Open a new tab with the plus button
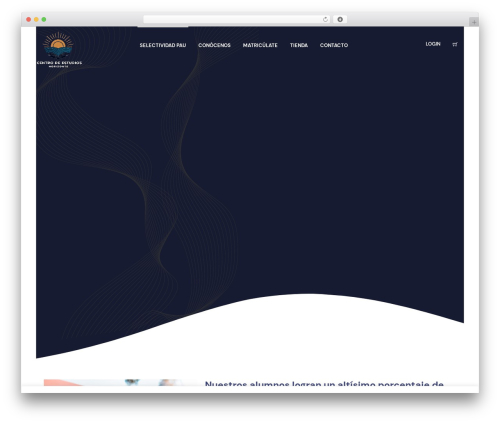The image size is (500, 423). (x=474, y=22)
